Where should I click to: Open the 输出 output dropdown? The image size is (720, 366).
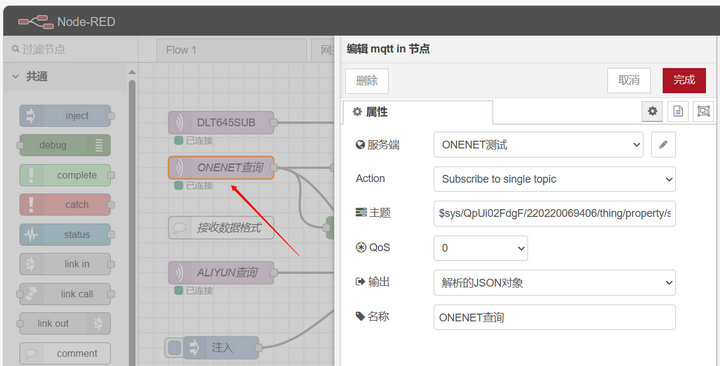pos(554,282)
